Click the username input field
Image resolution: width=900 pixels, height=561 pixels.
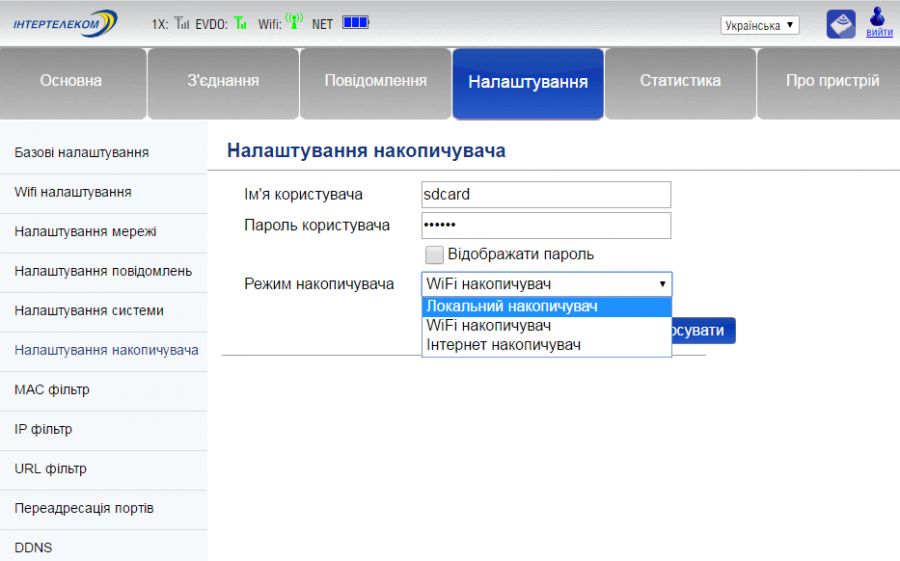pos(546,194)
